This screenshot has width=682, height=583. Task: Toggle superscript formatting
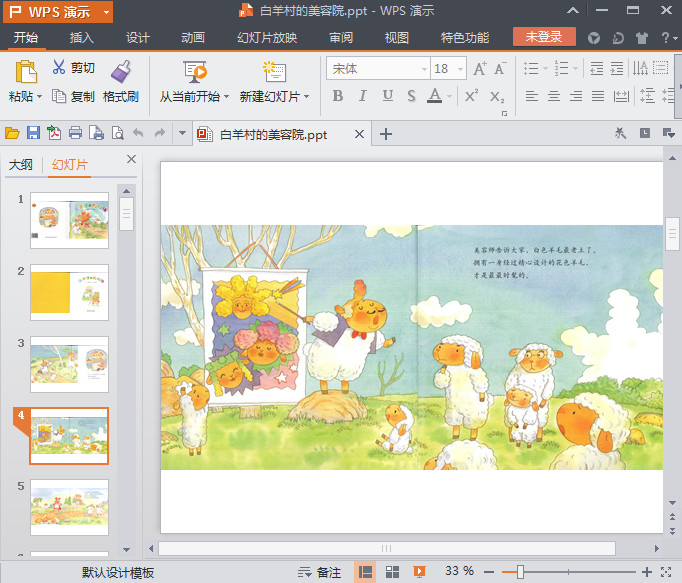click(471, 96)
